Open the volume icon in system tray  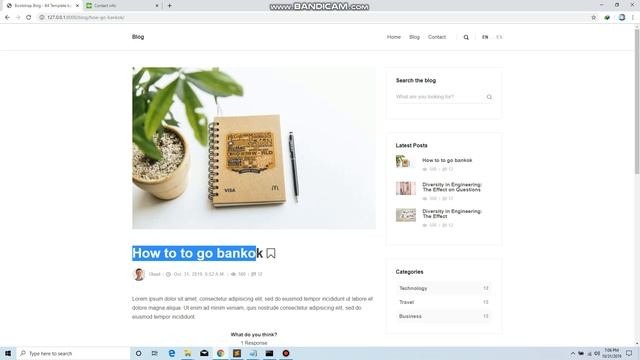click(597, 353)
